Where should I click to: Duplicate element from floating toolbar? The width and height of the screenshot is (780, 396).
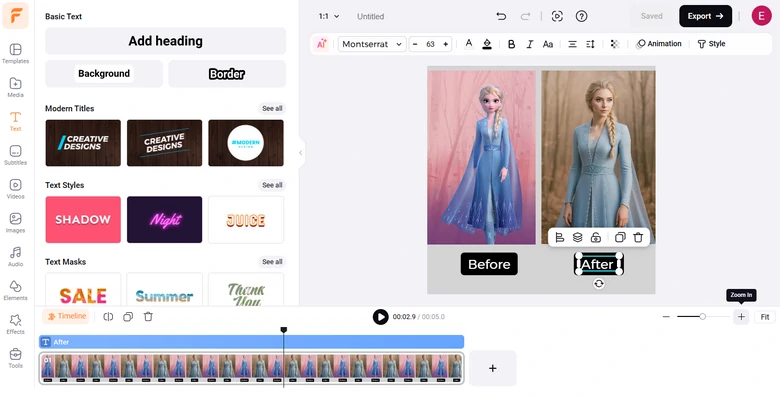click(620, 238)
